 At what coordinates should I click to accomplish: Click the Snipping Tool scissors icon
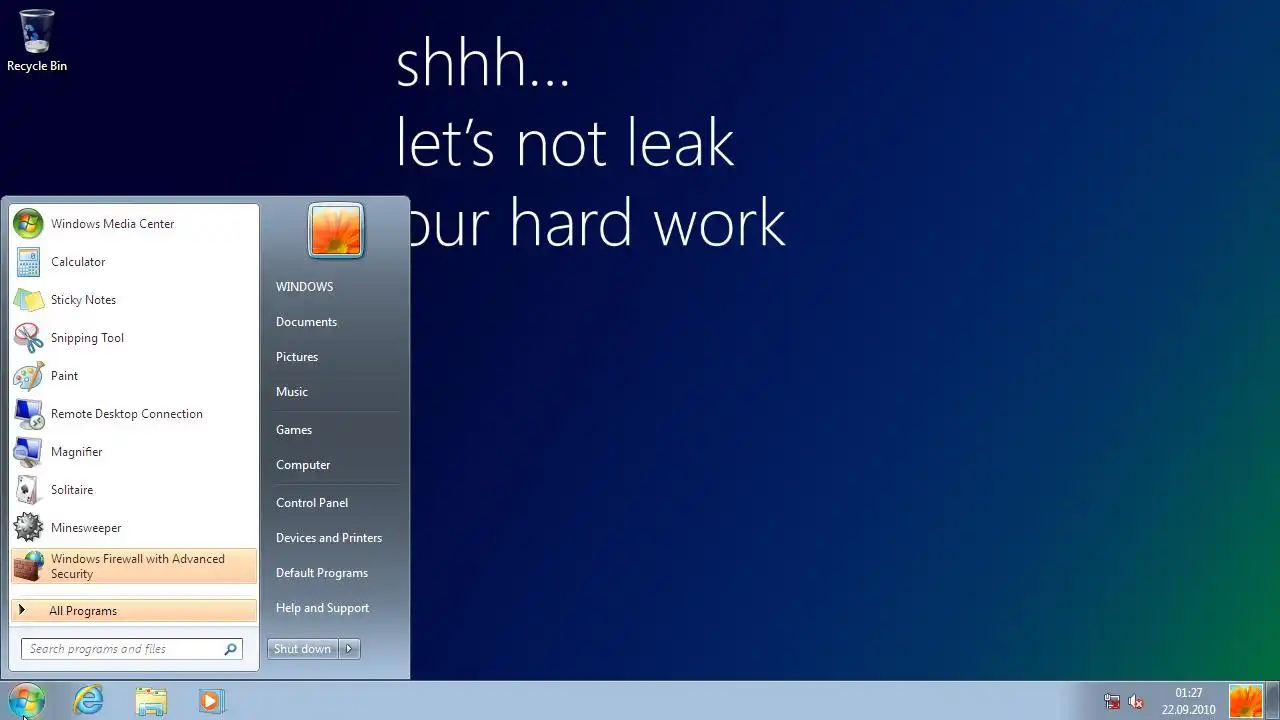(x=28, y=338)
